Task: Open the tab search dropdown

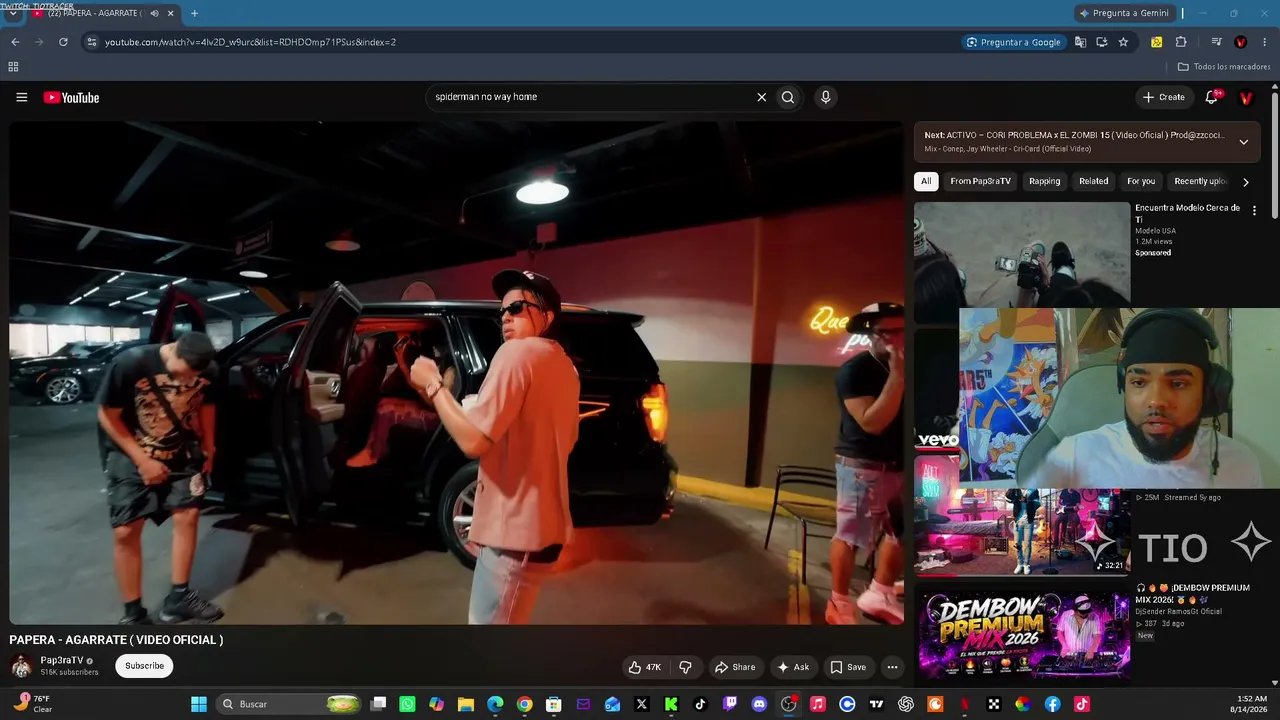Action: pos(13,13)
